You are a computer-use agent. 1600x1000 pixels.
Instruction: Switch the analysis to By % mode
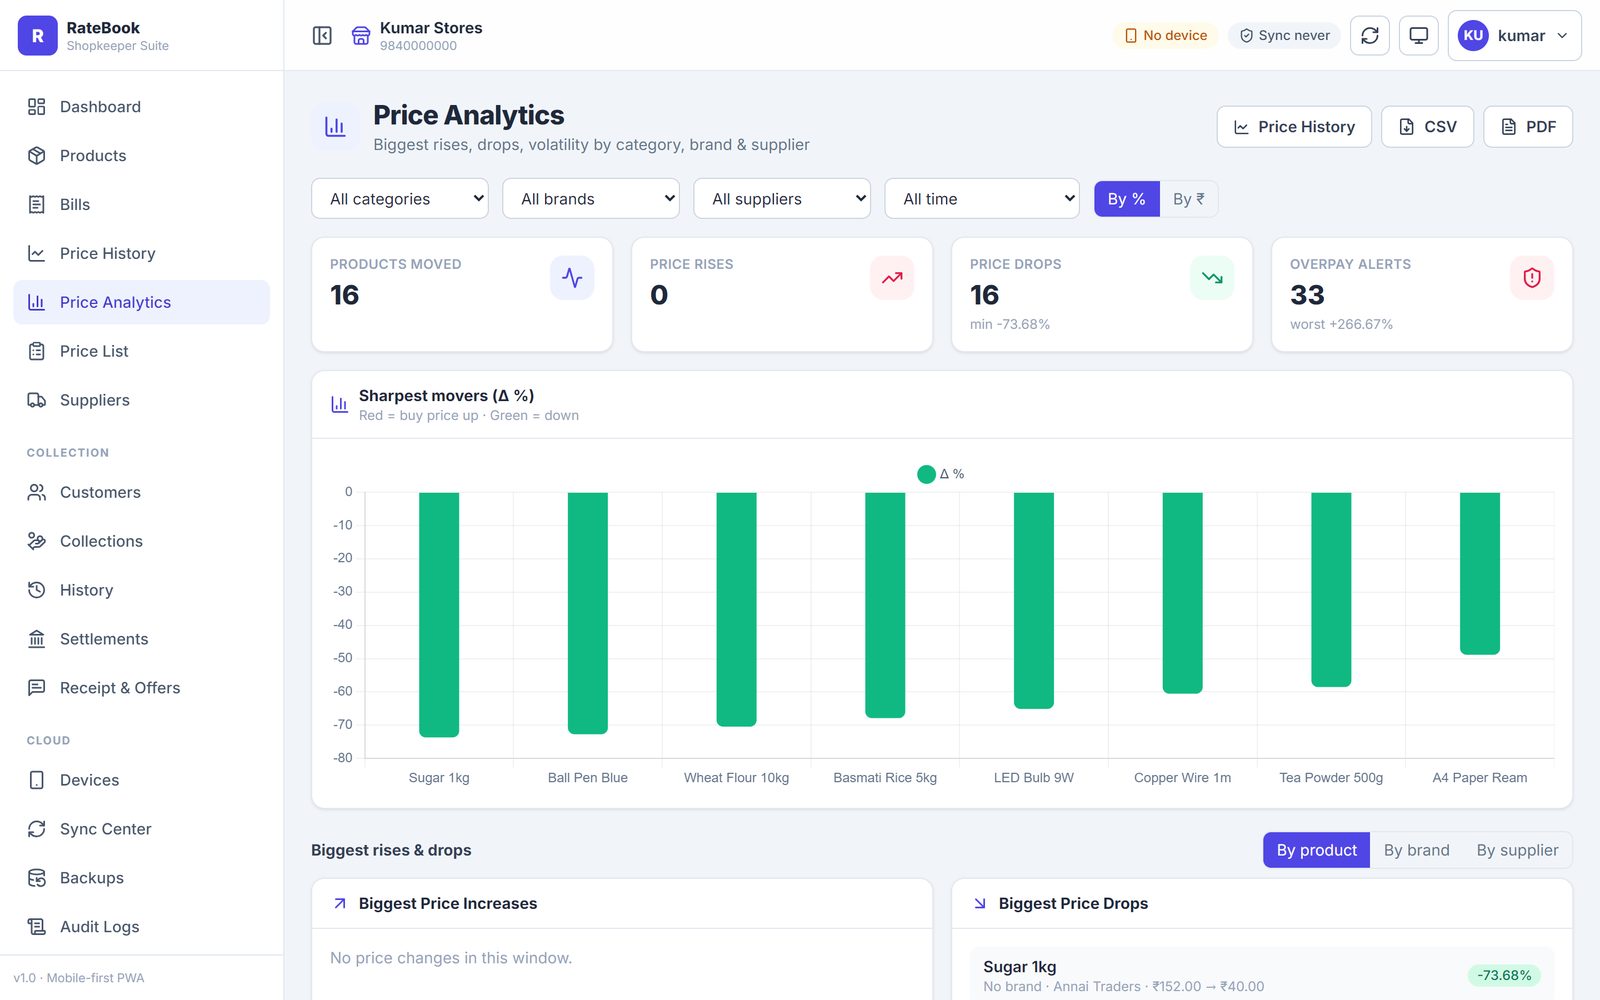pos(1127,199)
